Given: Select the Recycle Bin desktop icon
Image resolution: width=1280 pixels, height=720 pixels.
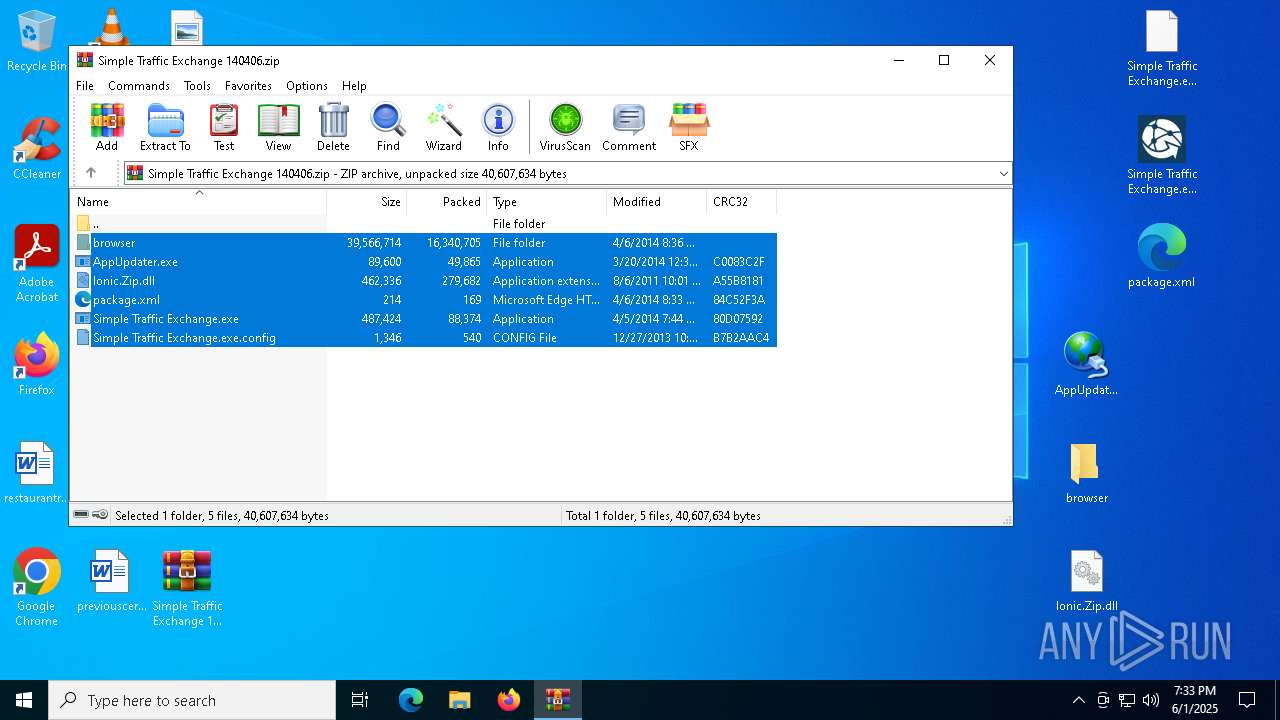Looking at the screenshot, I should tap(36, 42).
